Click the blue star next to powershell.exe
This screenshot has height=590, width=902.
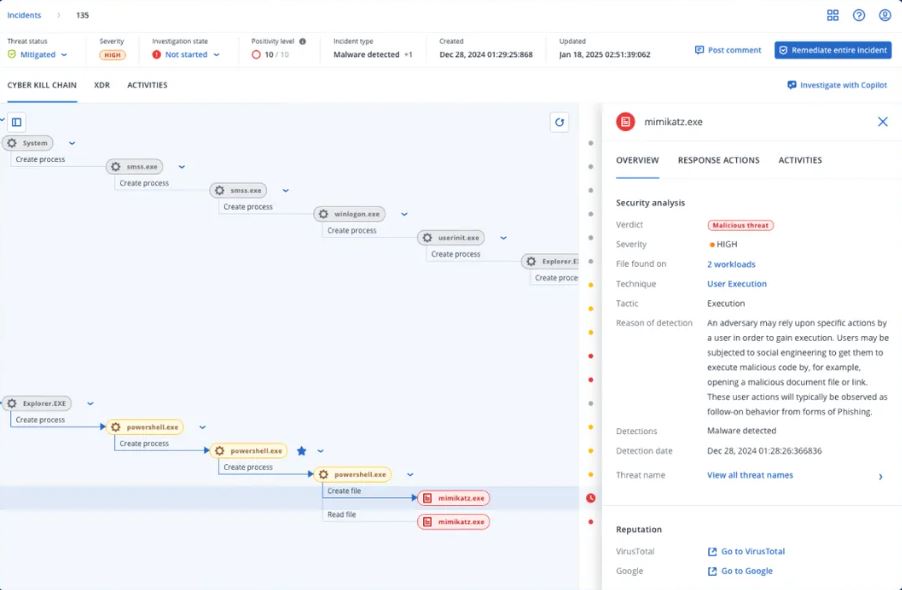click(x=301, y=451)
